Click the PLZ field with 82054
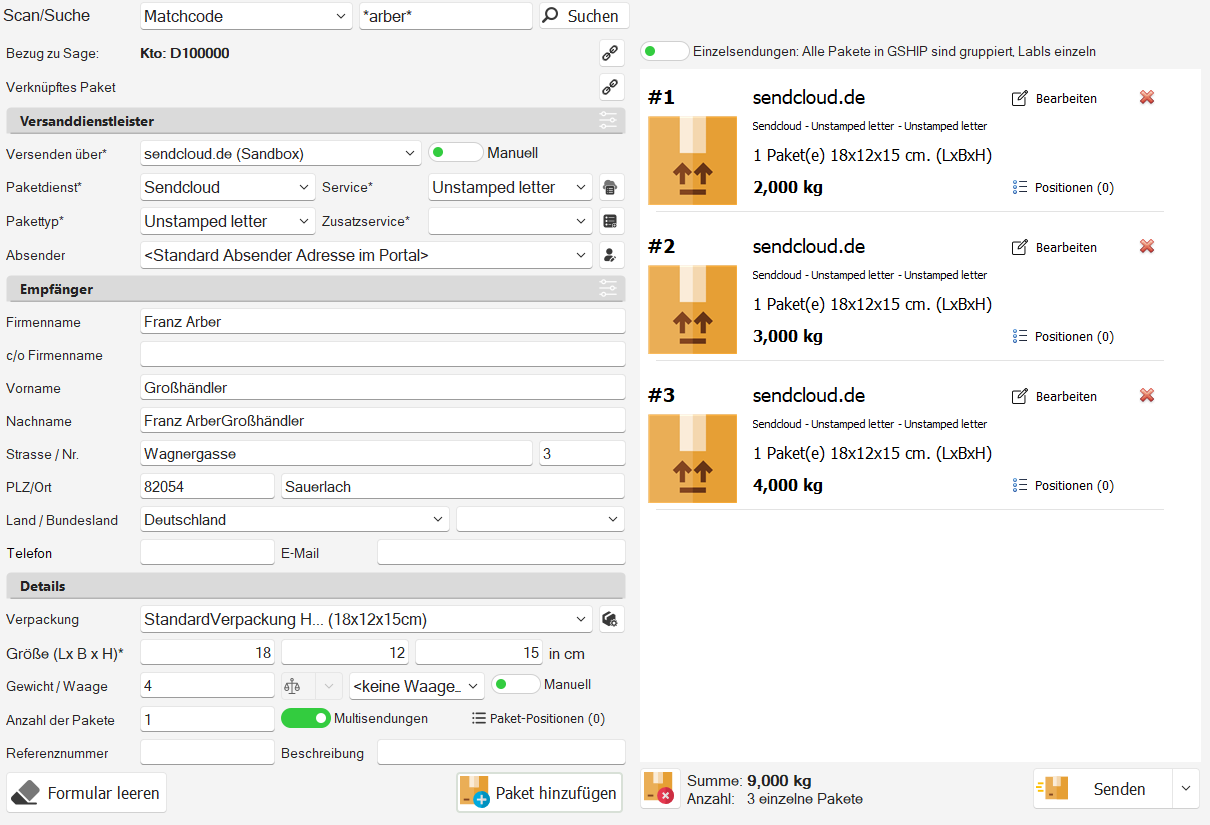Screen dimensions: 1210x825 point(207,487)
